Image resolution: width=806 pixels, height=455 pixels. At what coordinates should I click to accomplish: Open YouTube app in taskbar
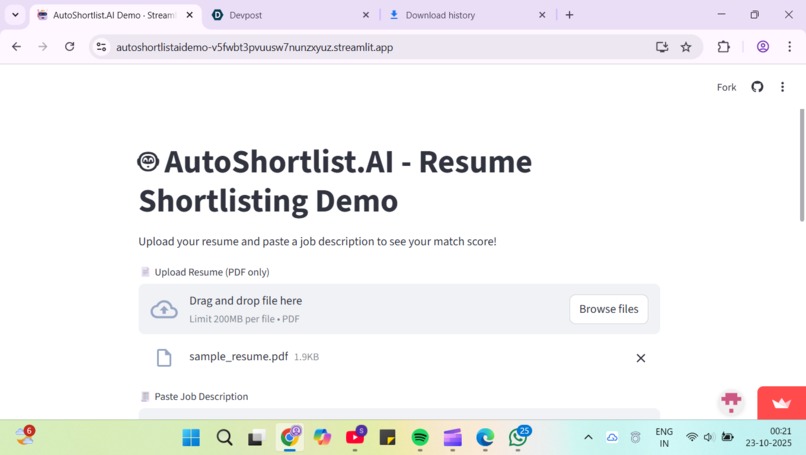pyautogui.click(x=355, y=437)
